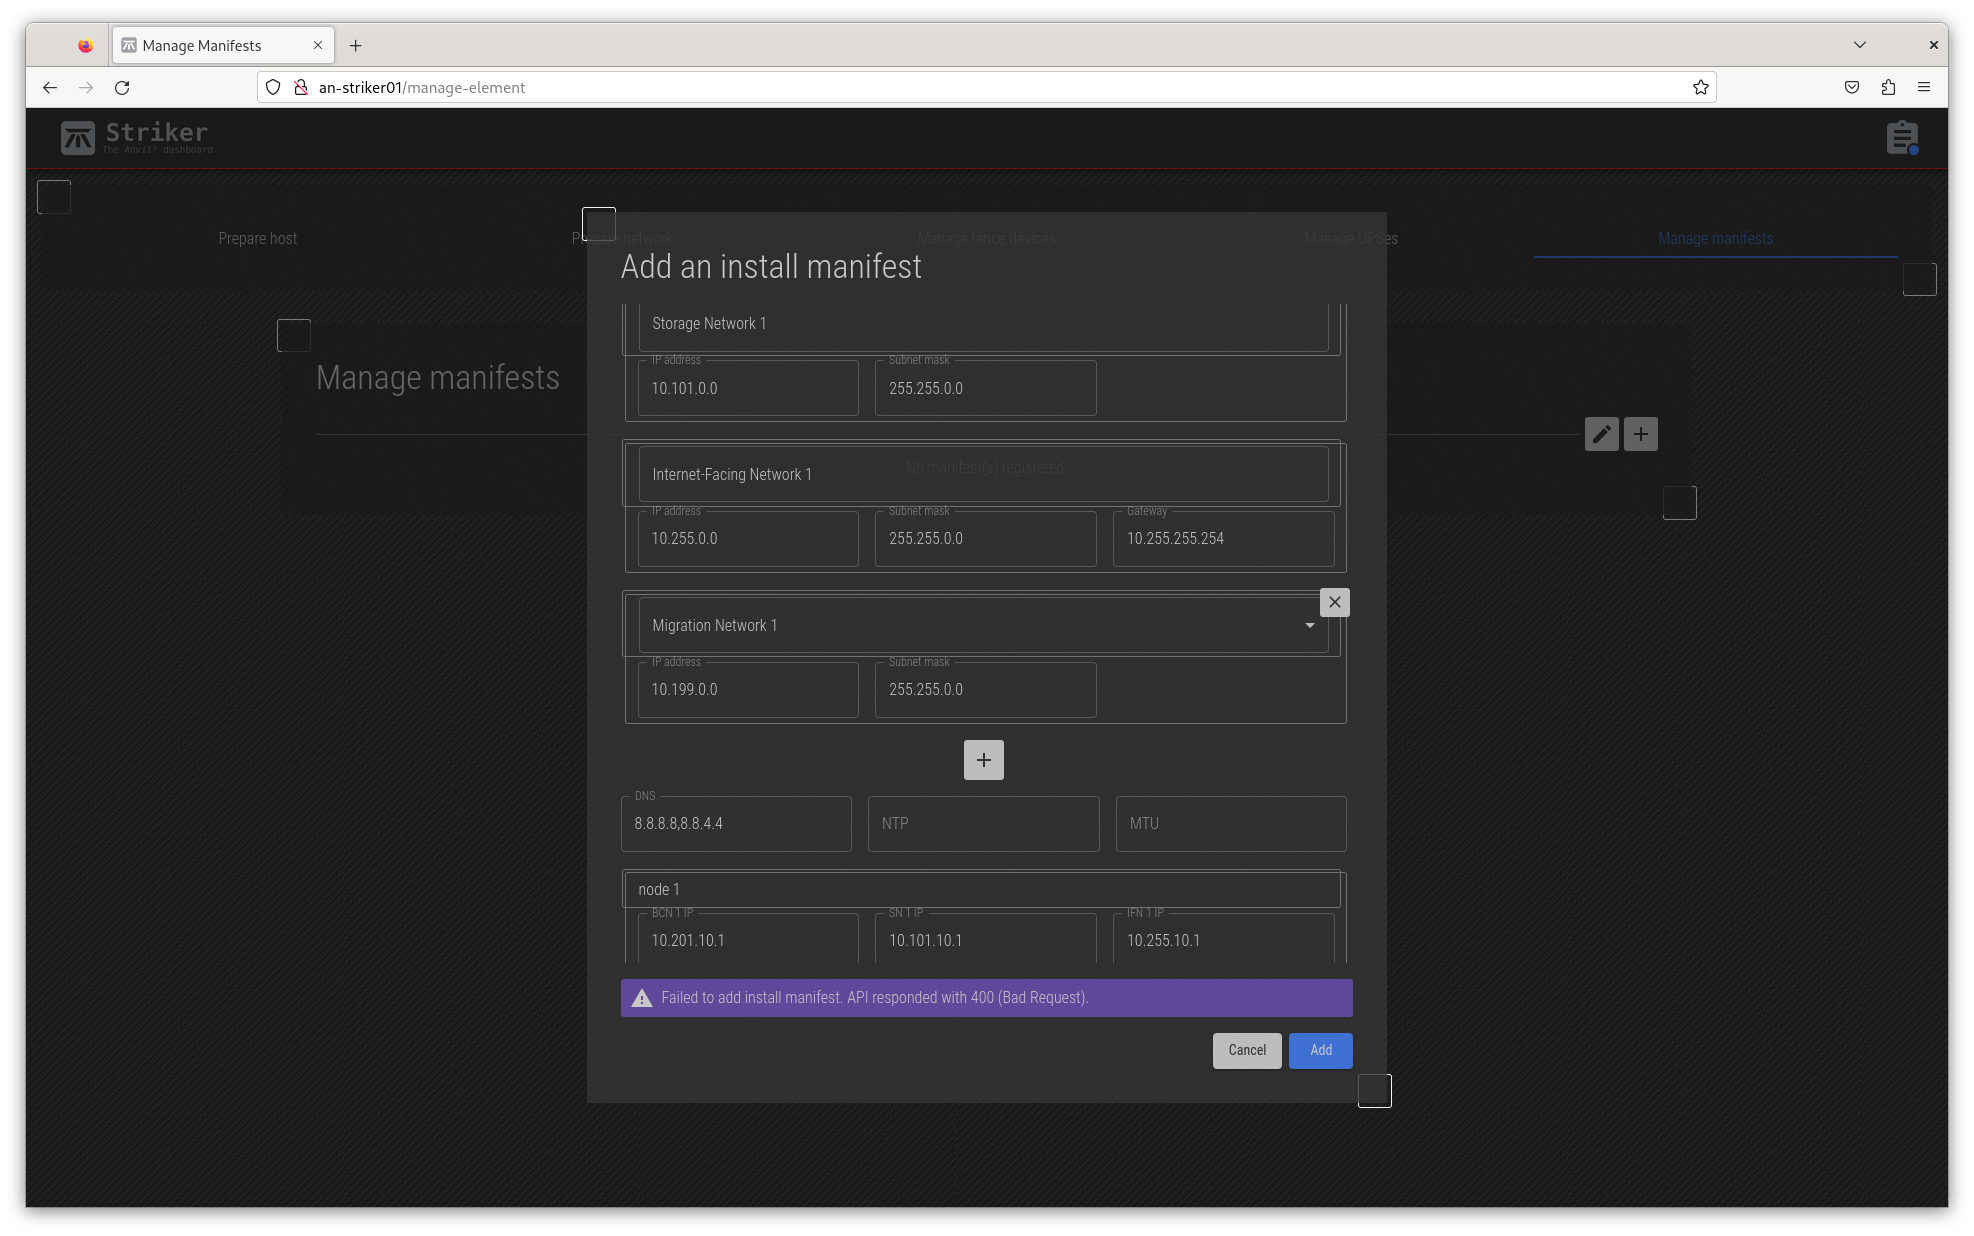Click the empty NTP field
The image size is (1974, 1236).
[x=983, y=824]
